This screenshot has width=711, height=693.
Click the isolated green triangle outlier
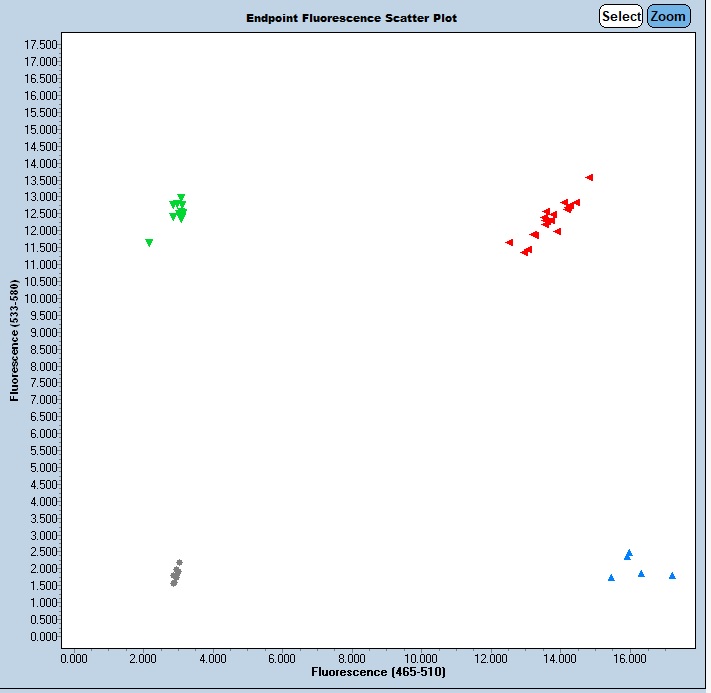(x=149, y=242)
